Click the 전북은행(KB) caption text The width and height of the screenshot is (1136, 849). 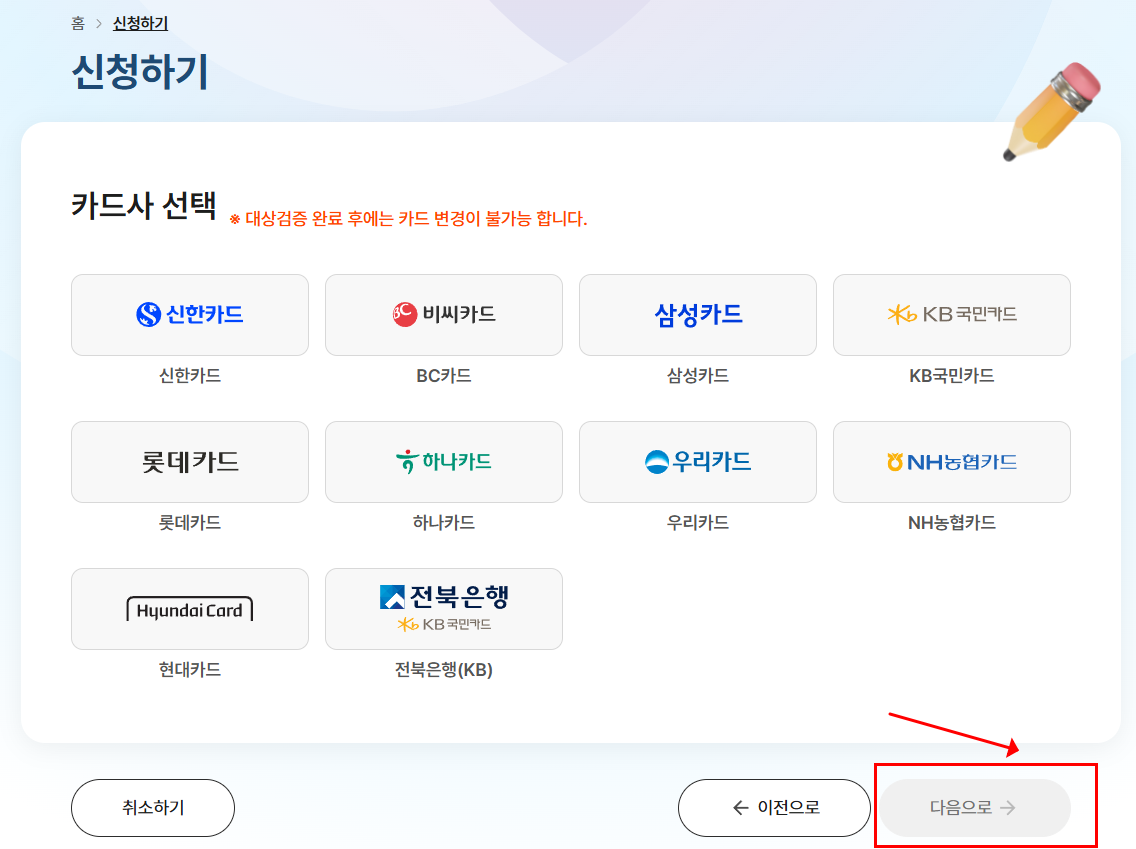(444, 669)
